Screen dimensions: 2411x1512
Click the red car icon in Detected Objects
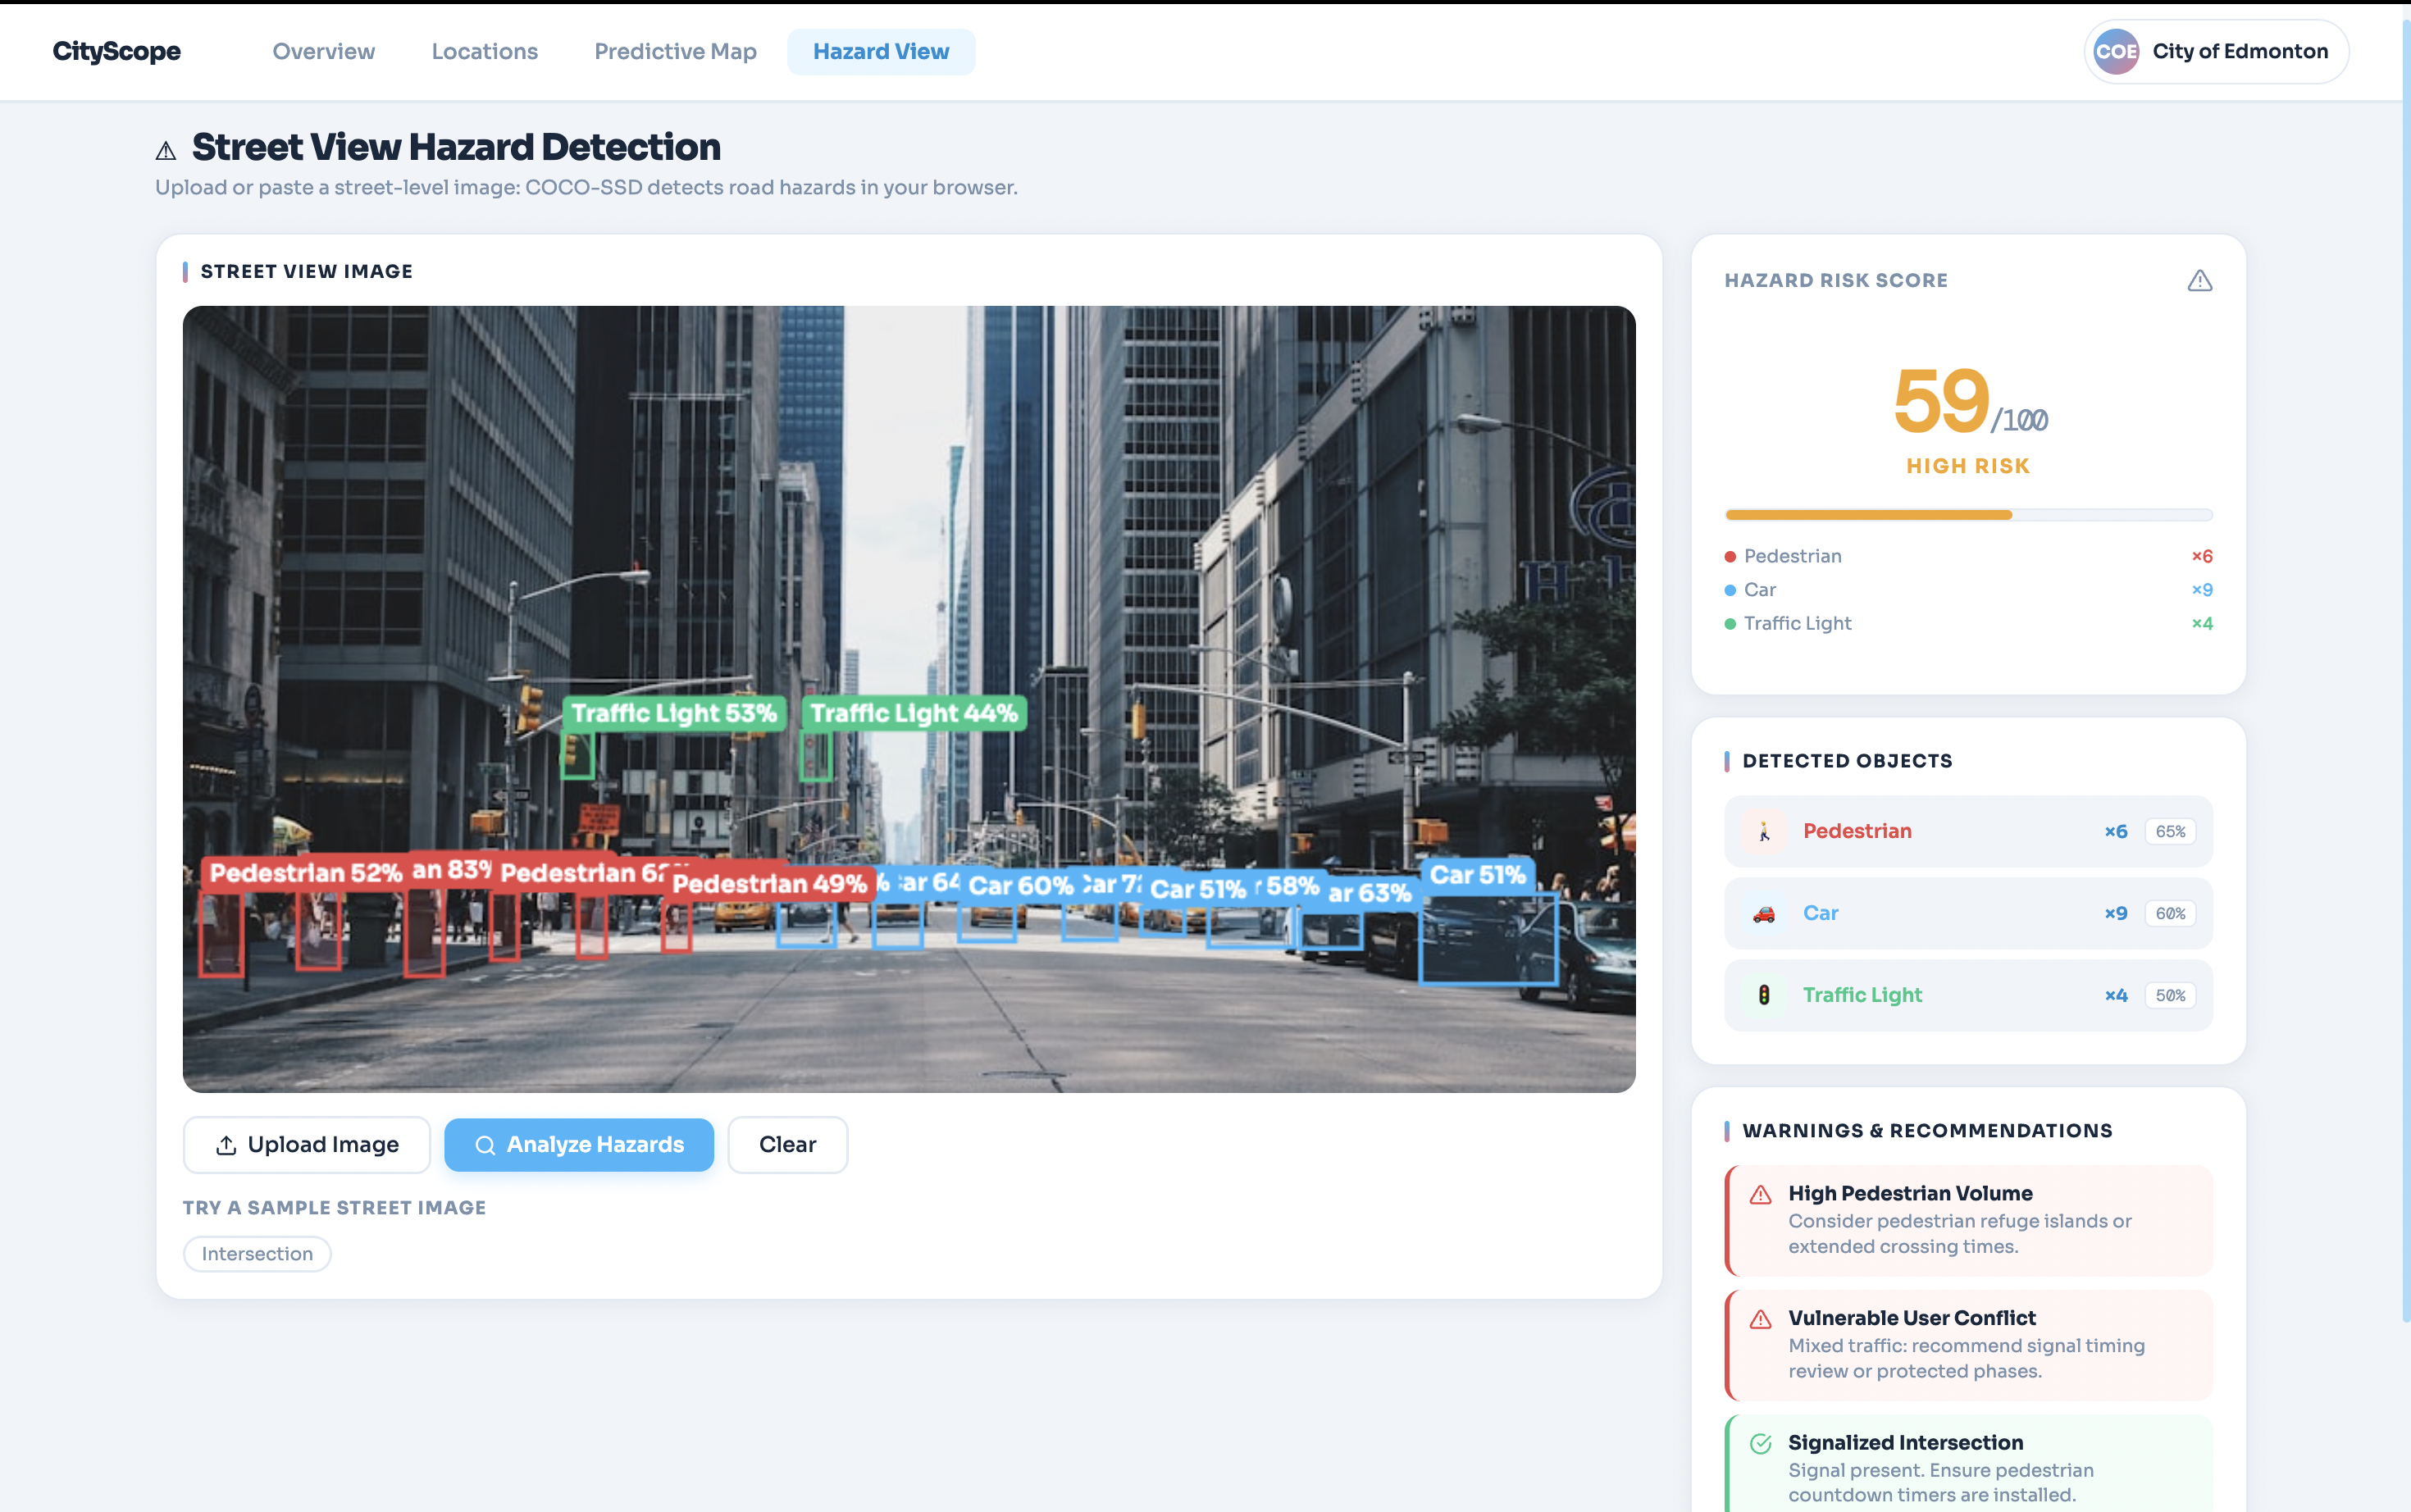[1764, 913]
